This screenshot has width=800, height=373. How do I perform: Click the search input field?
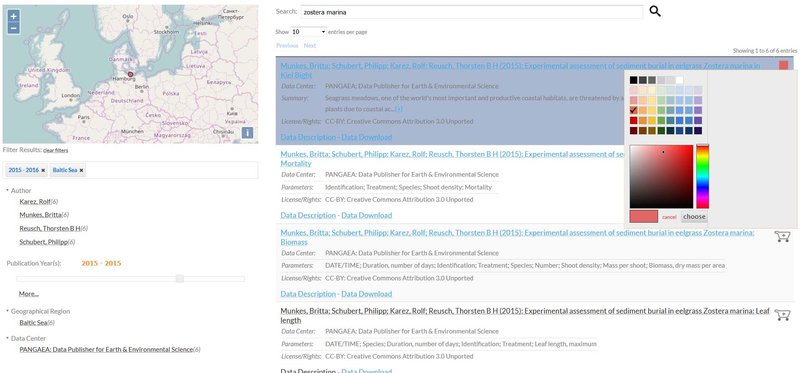(472, 12)
